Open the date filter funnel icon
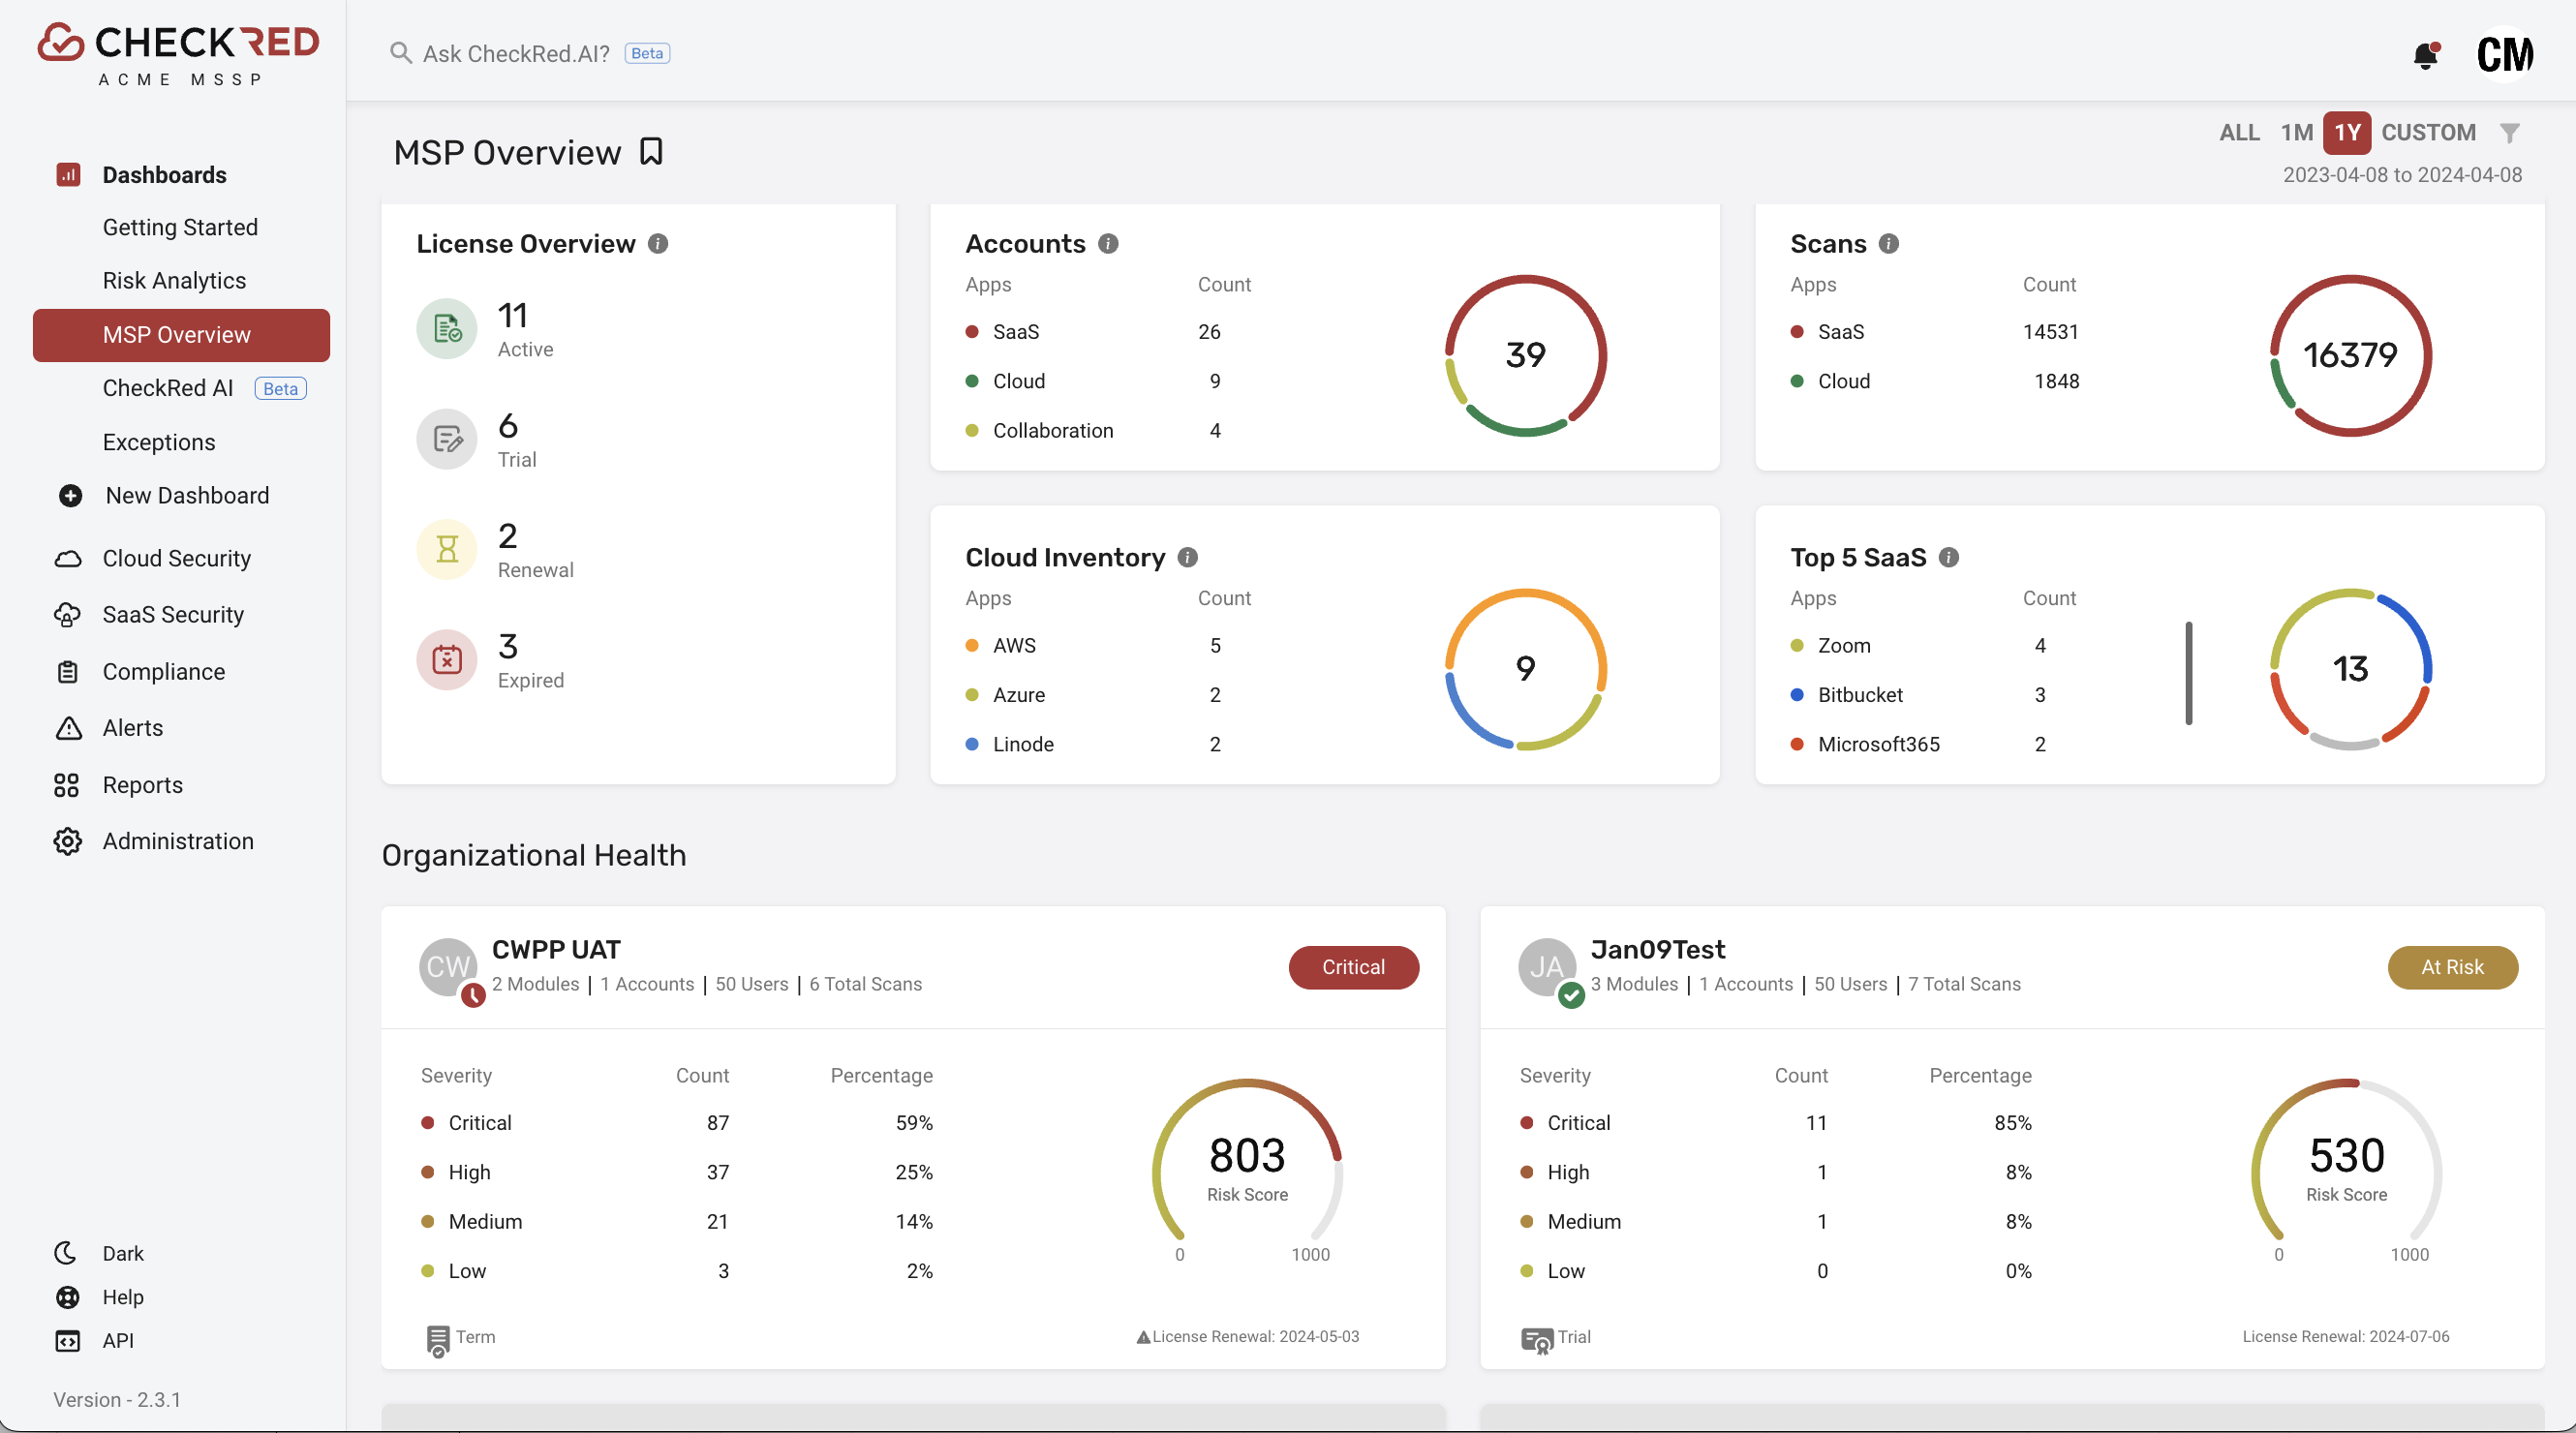 click(x=2510, y=133)
